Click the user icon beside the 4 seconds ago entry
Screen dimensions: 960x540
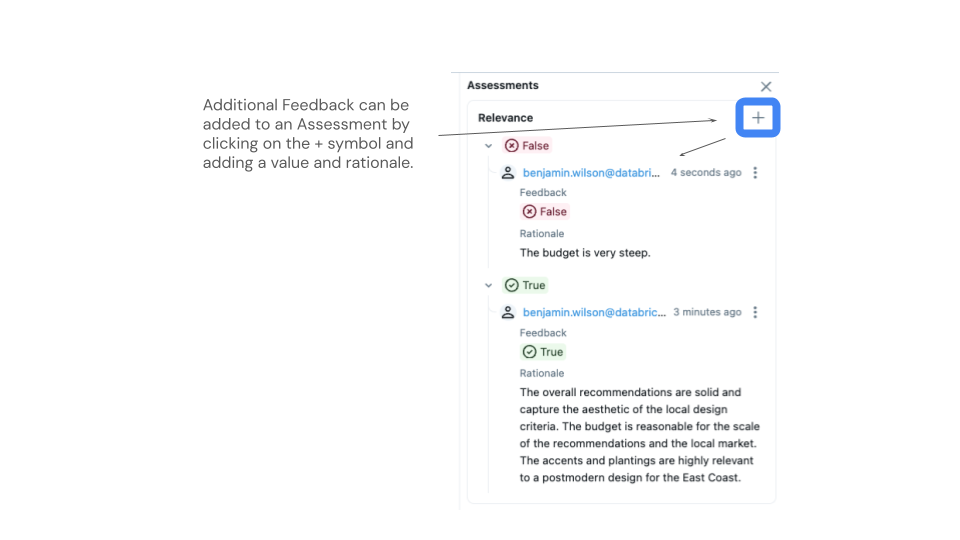click(508, 173)
